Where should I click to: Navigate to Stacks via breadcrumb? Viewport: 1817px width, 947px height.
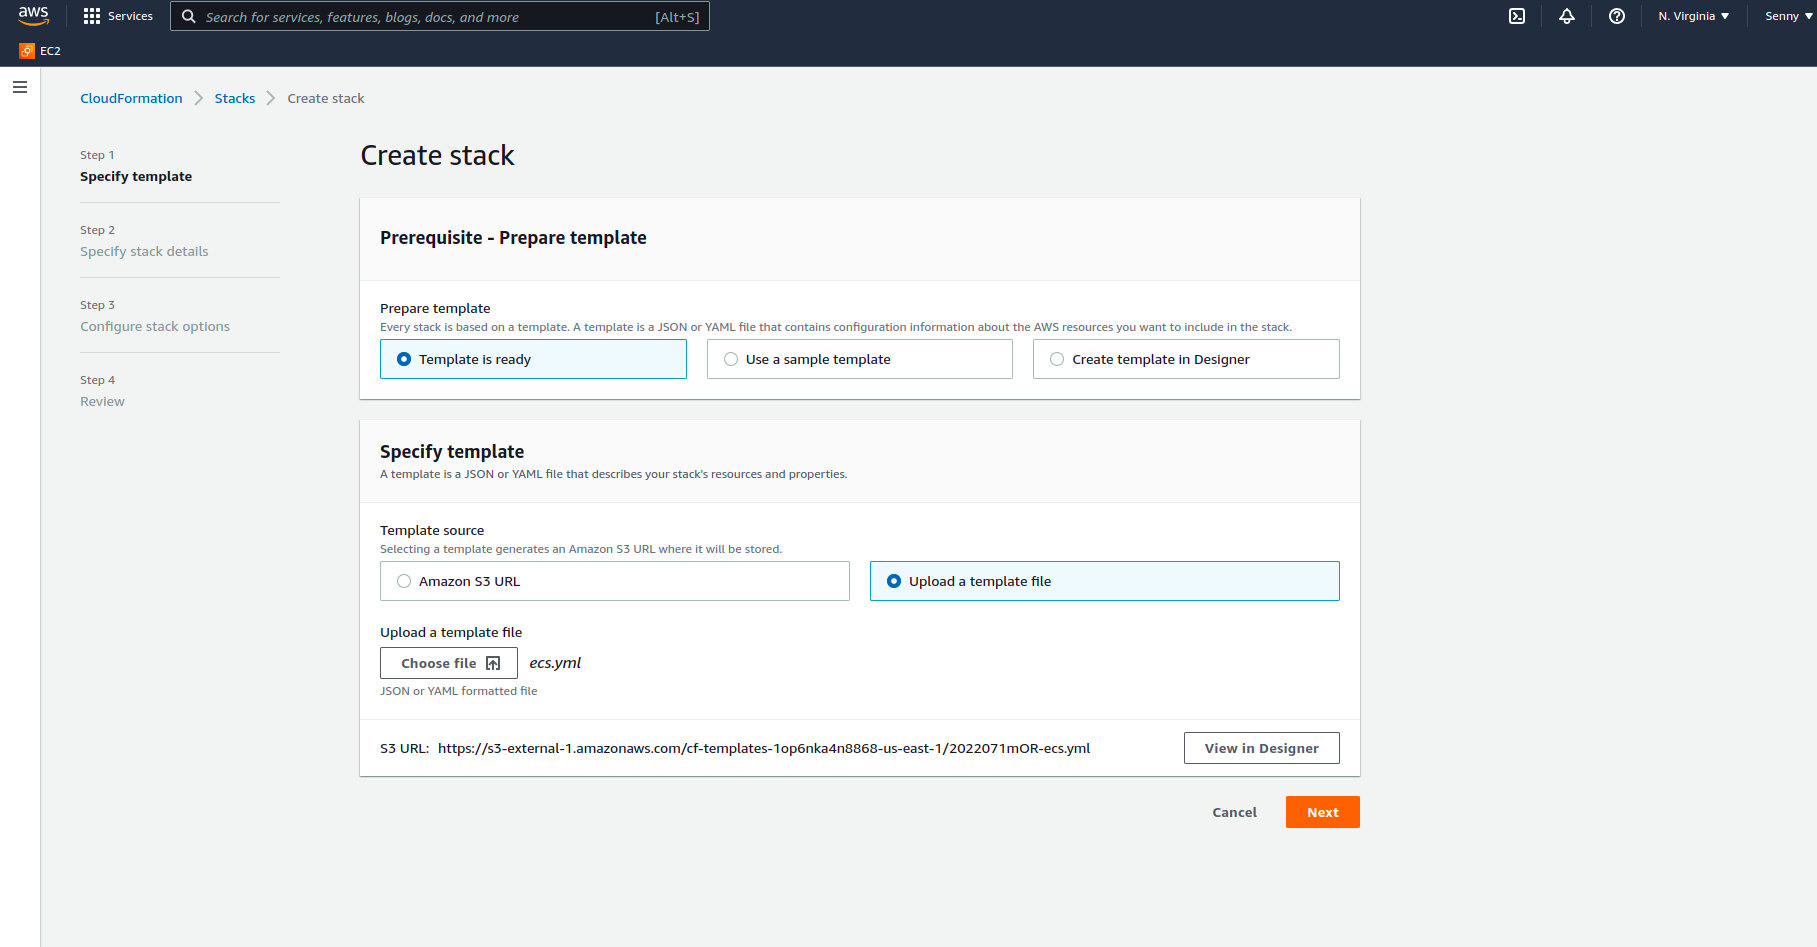235,98
